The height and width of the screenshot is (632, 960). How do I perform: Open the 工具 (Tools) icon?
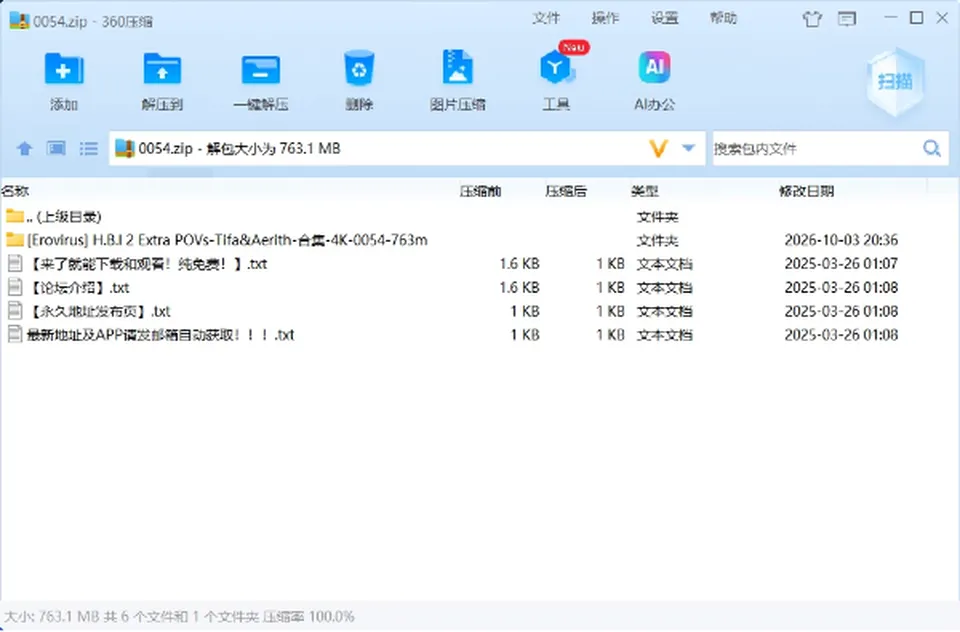(556, 68)
